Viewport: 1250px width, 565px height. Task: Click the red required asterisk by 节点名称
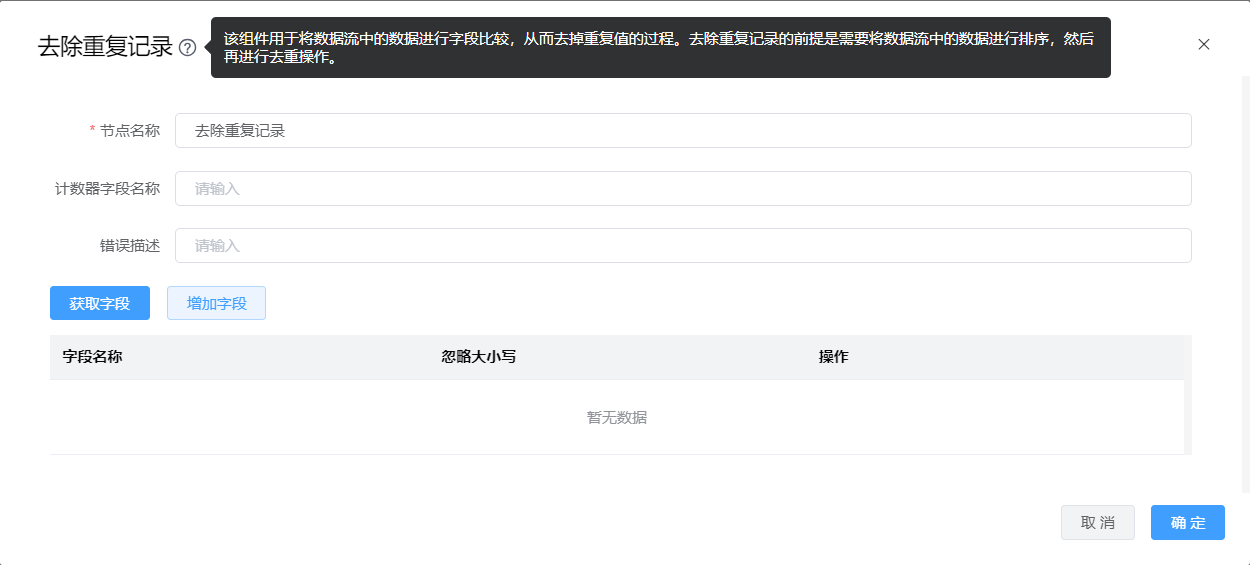[x=93, y=131]
